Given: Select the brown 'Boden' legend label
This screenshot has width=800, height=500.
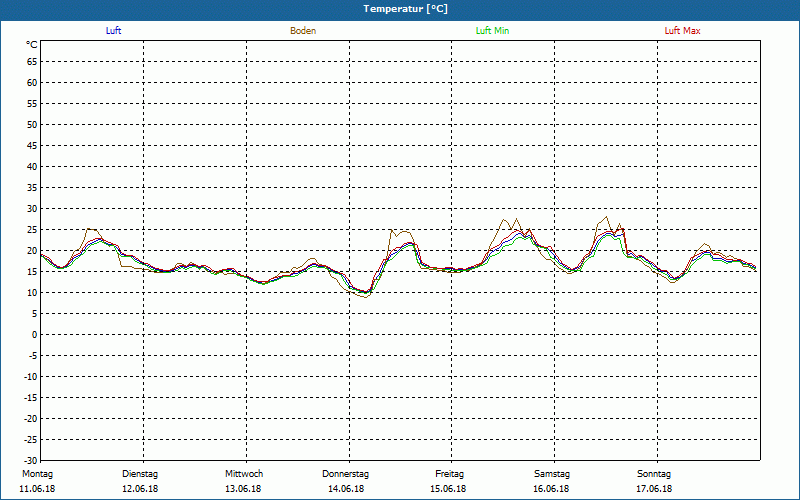Looking at the screenshot, I should (x=303, y=31).
